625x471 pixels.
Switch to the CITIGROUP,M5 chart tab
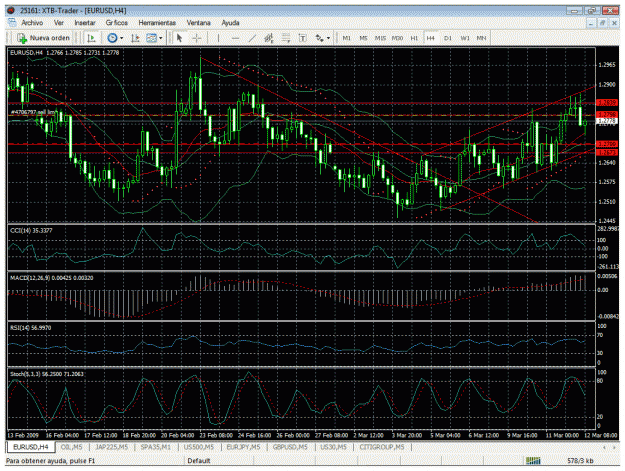(x=382, y=447)
